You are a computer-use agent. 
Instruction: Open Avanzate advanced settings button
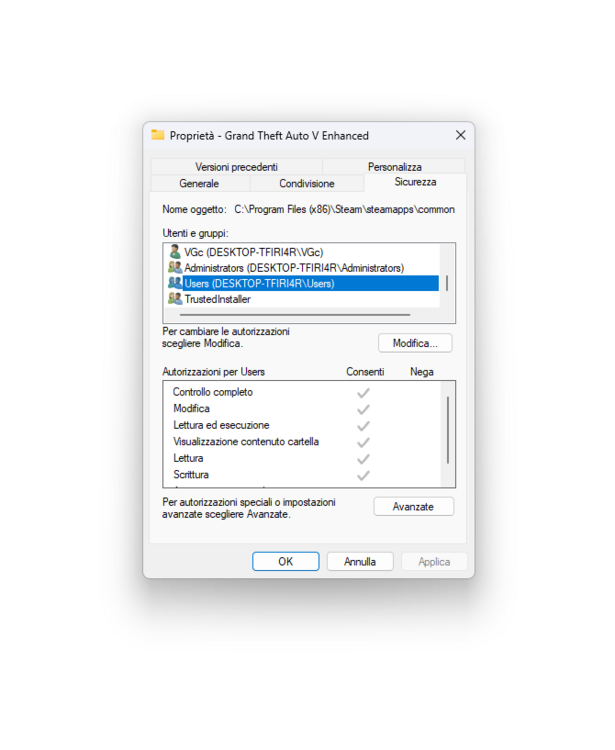413,507
